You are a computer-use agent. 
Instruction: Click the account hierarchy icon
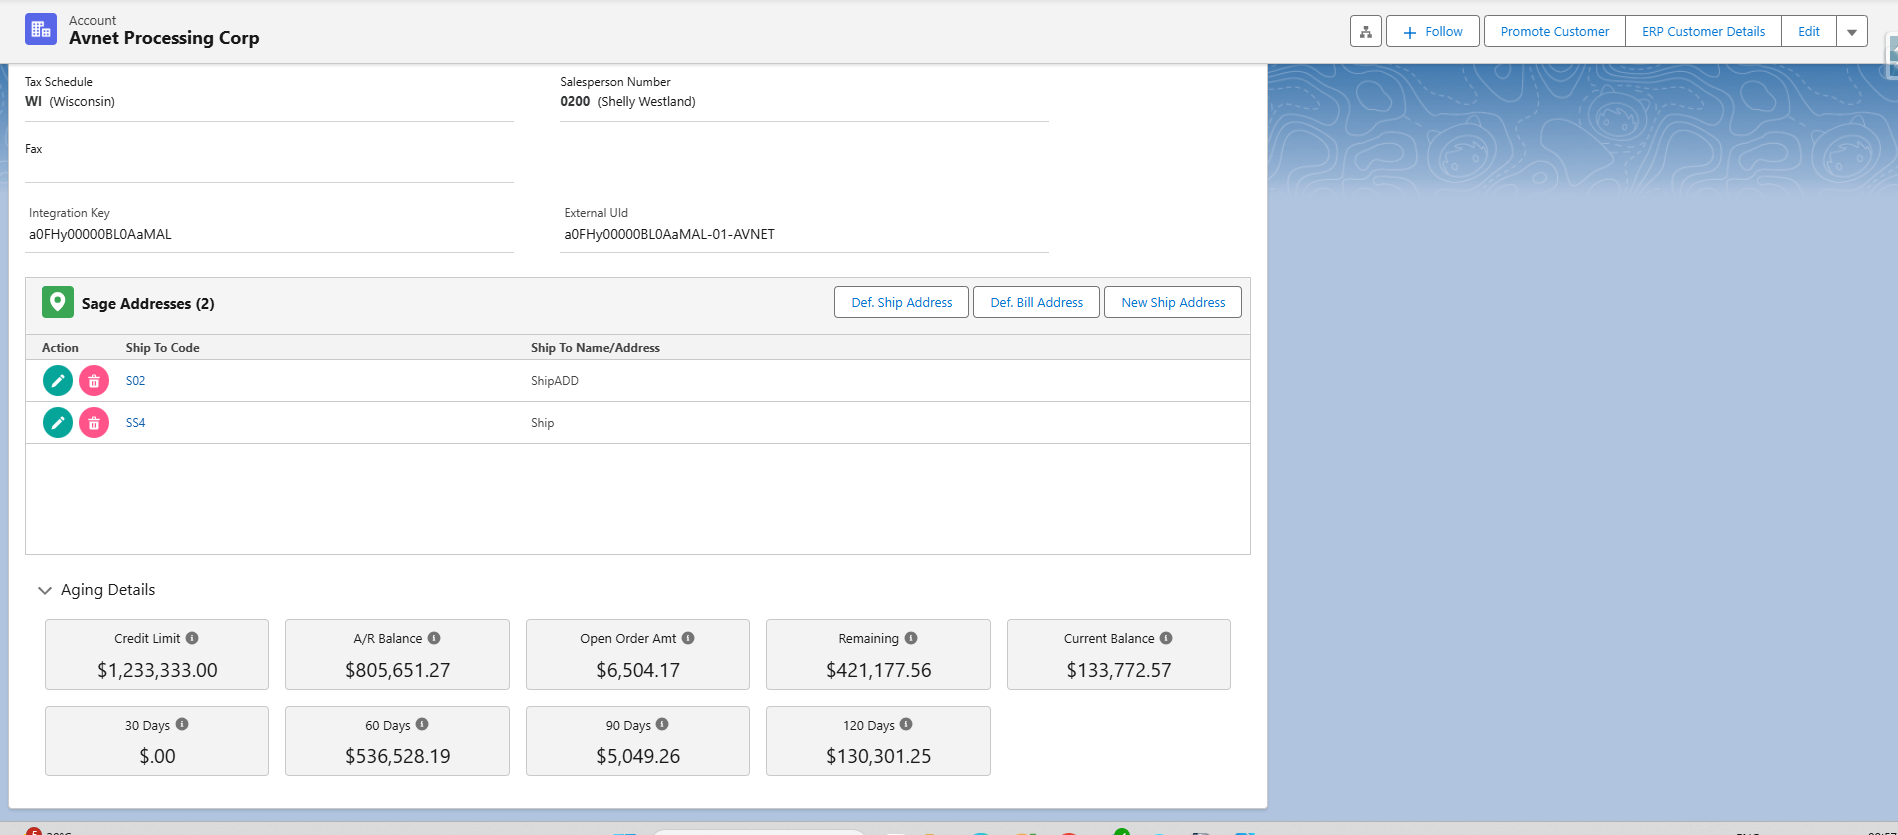[1365, 32]
